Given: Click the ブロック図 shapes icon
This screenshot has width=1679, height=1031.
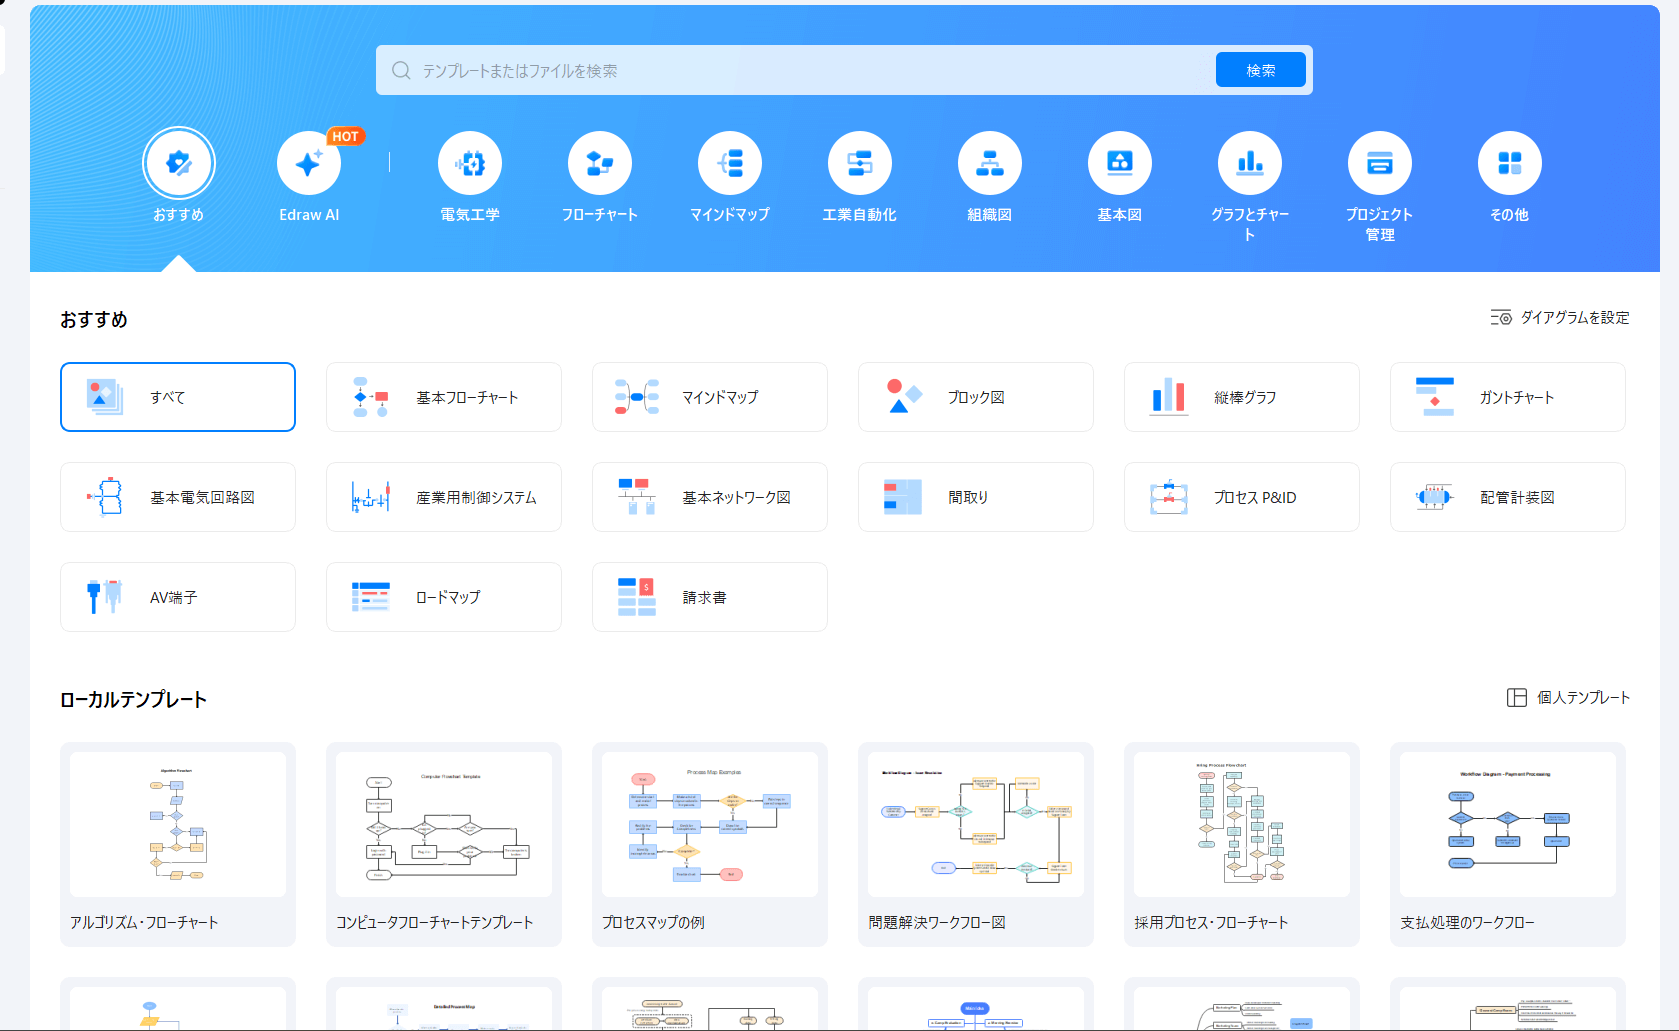Looking at the screenshot, I should [x=903, y=397].
